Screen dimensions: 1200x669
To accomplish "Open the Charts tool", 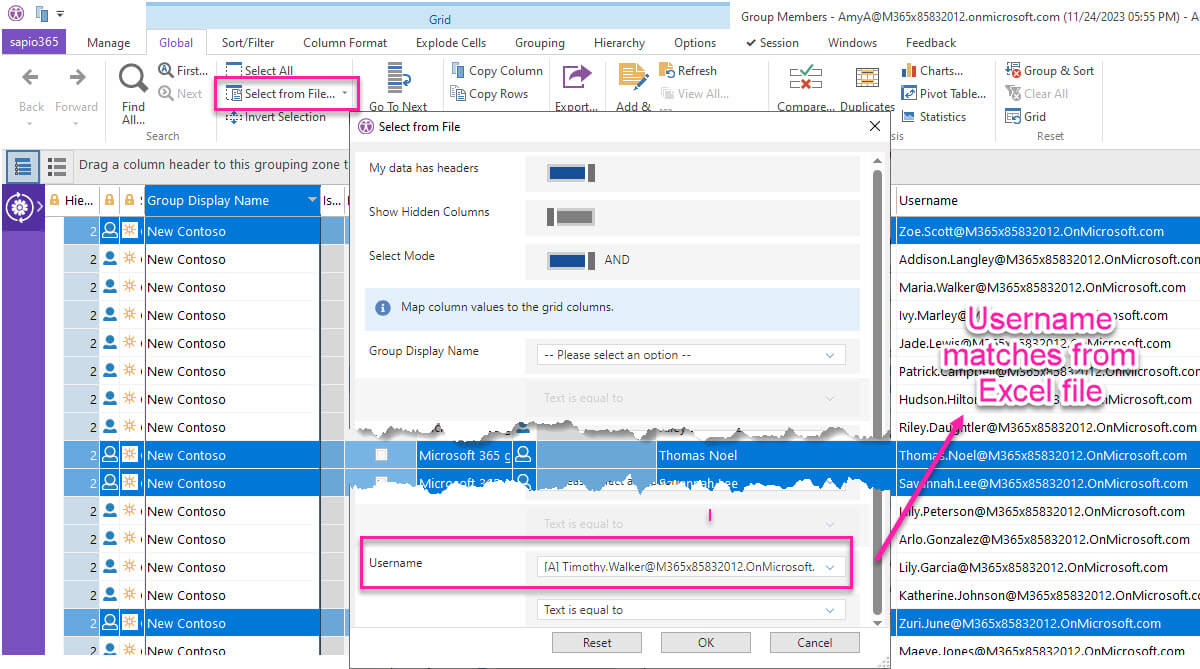I will click(x=933, y=71).
